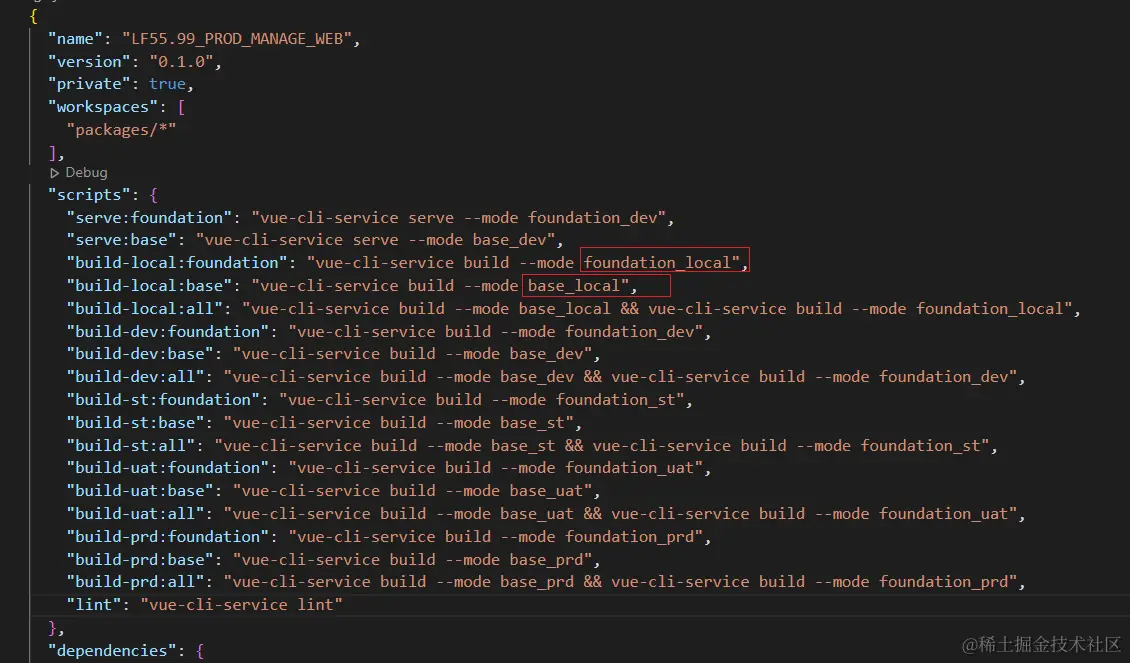
Task: Click the Debug play triangle icon
Action: click(55, 173)
